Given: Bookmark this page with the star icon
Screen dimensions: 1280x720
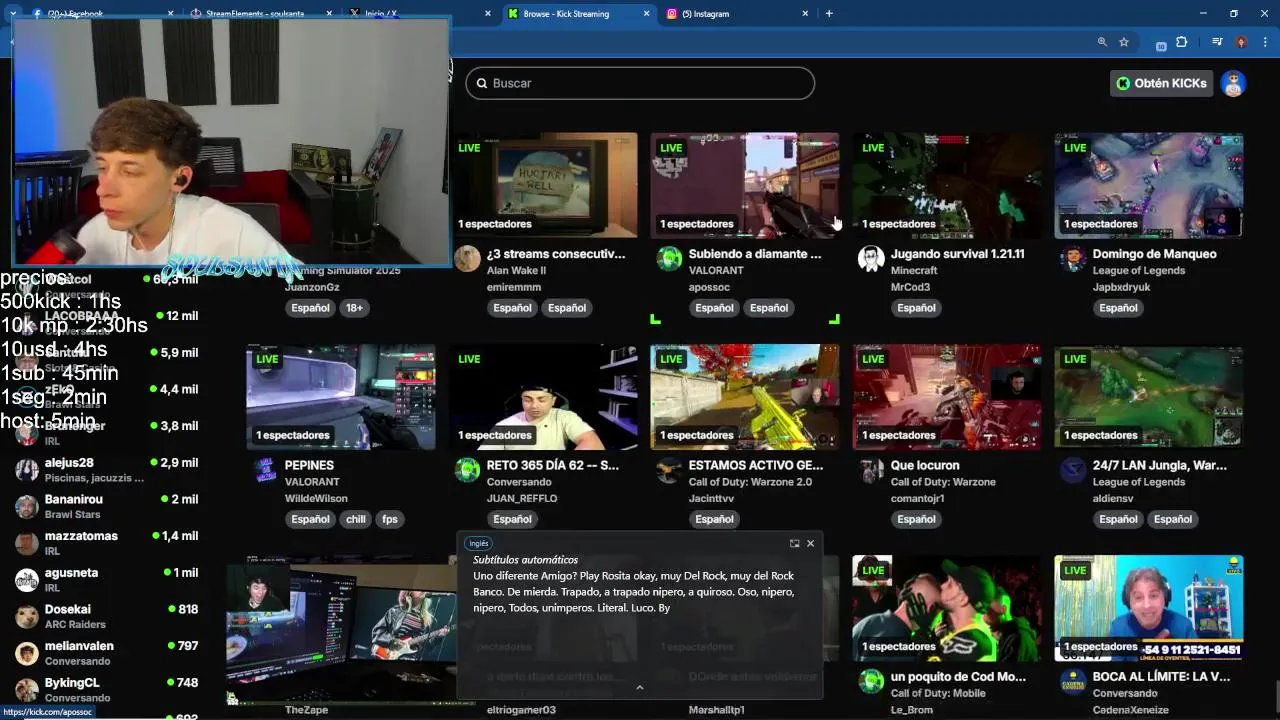Looking at the screenshot, I should click(1124, 42).
